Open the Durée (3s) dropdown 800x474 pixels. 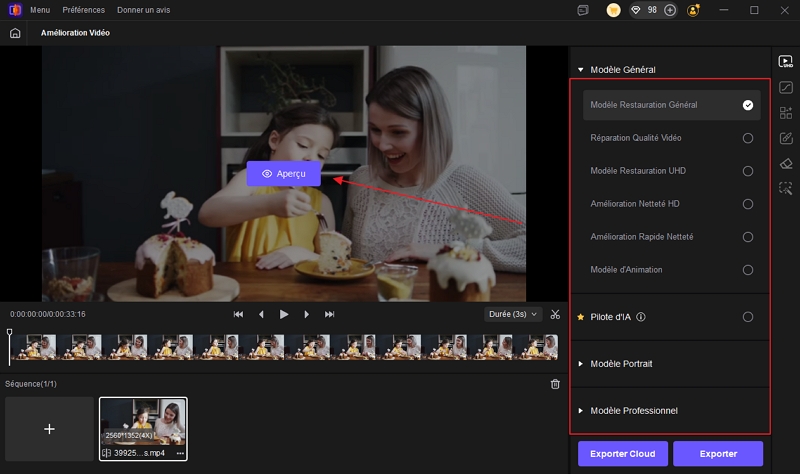pyautogui.click(x=512, y=314)
